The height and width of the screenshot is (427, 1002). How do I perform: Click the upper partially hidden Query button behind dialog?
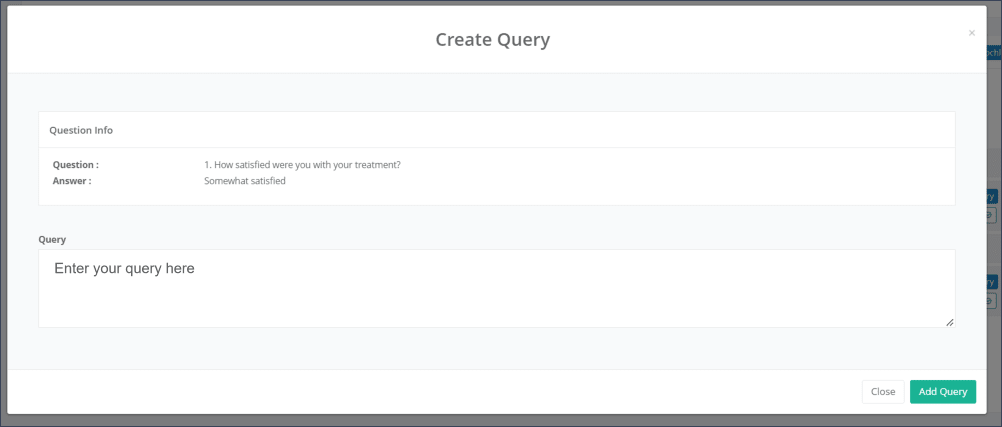point(992,197)
